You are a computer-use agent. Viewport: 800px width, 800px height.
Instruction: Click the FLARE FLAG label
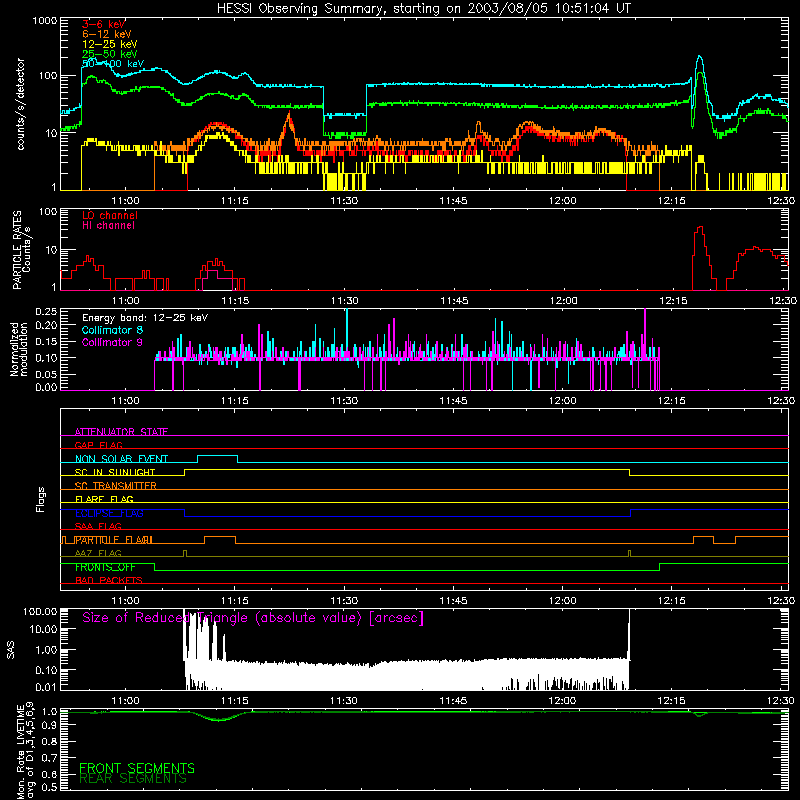104,499
